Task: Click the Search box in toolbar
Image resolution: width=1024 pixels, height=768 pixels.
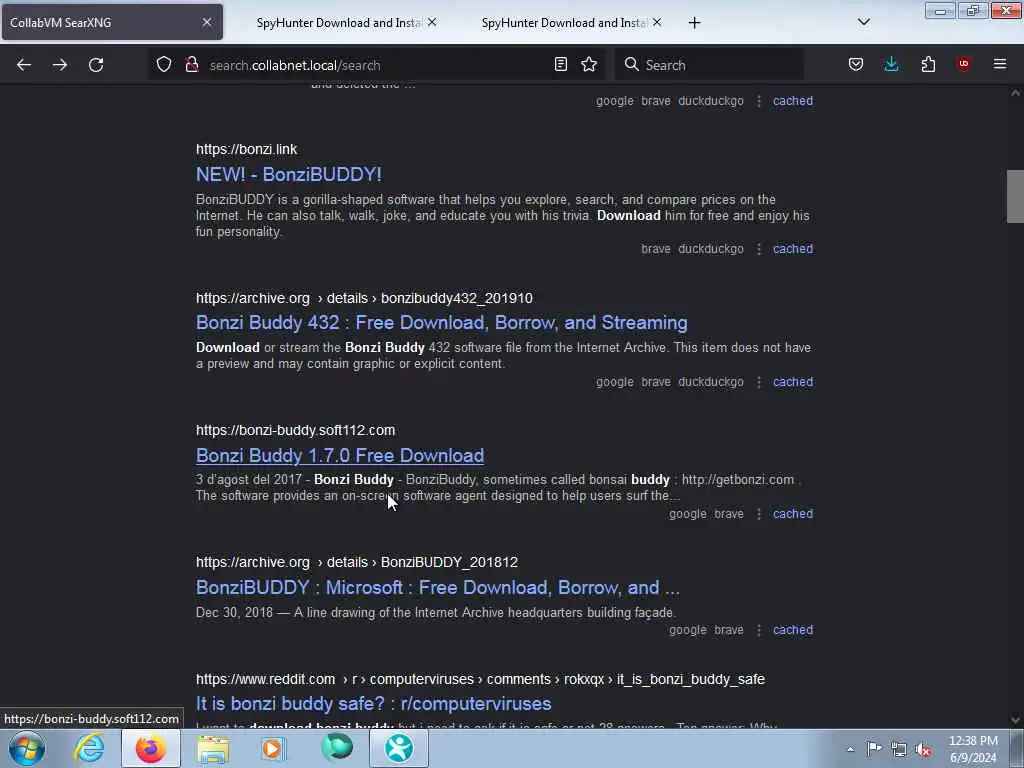Action: click(709, 65)
